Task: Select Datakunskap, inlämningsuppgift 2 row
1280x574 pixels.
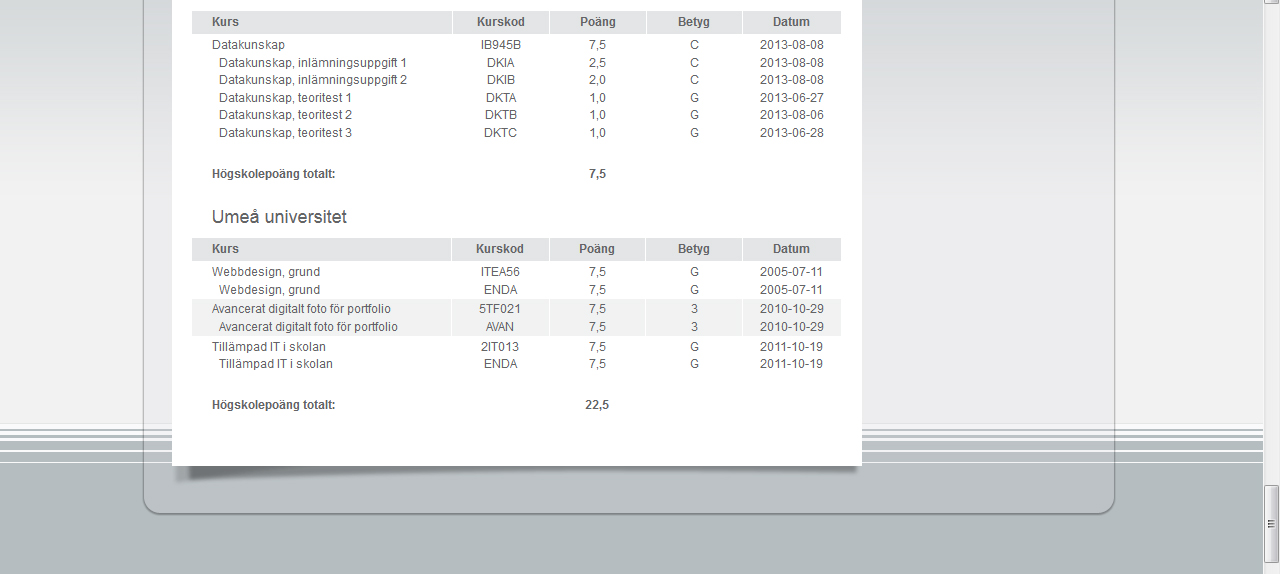Action: (312, 80)
